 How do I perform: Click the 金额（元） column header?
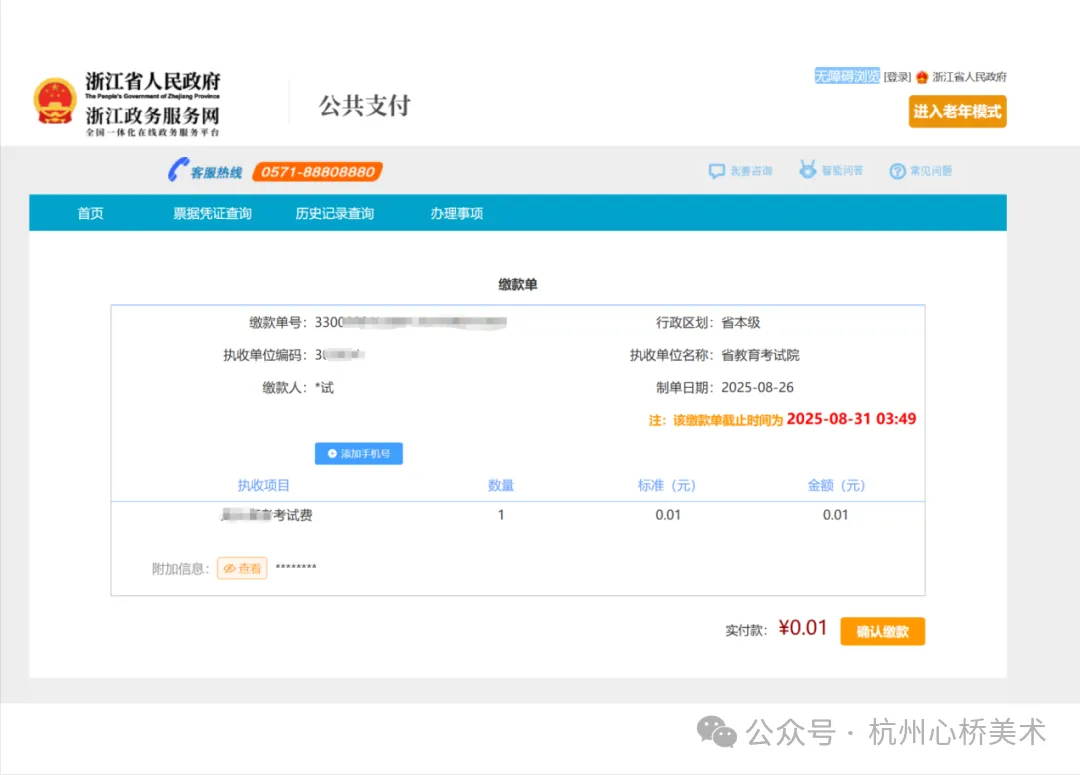click(x=835, y=486)
